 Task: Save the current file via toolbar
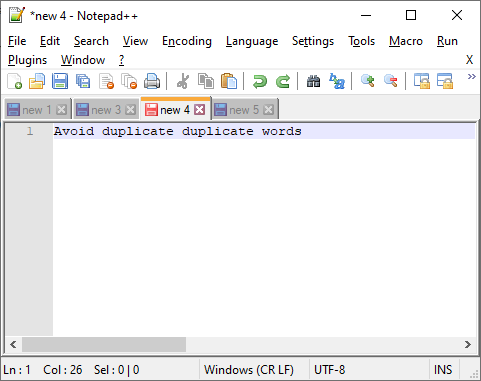60,81
